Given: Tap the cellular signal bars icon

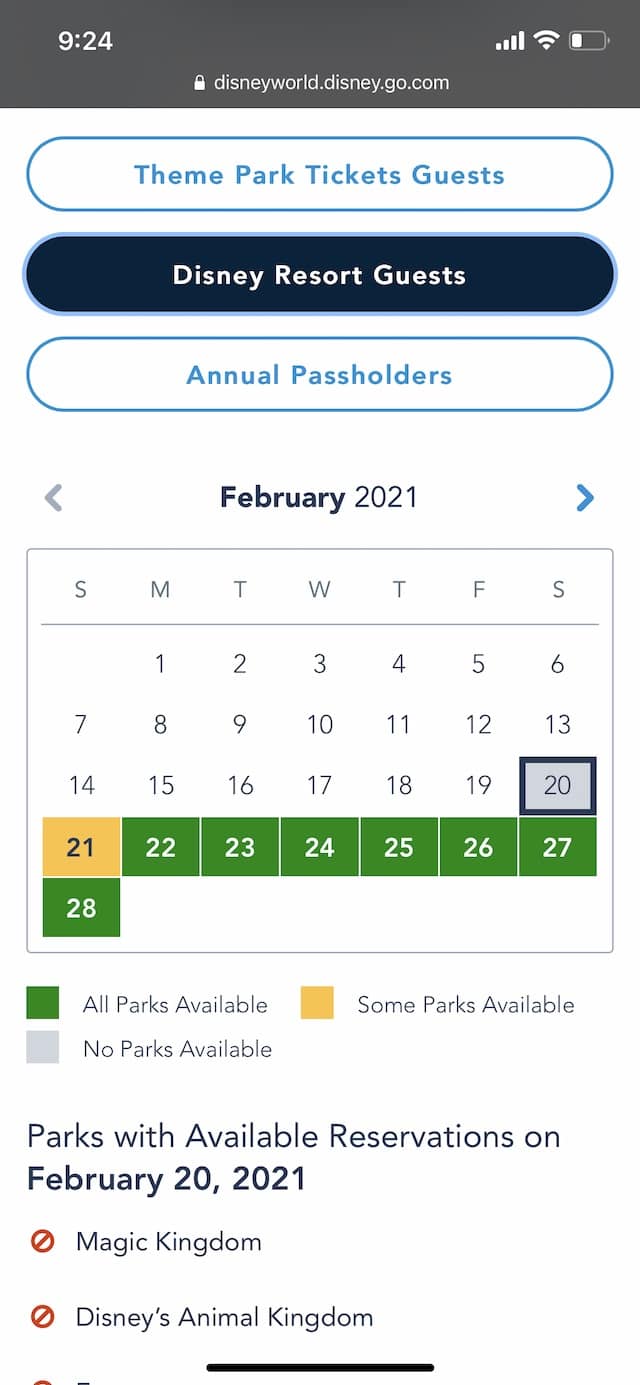Looking at the screenshot, I should (510, 41).
